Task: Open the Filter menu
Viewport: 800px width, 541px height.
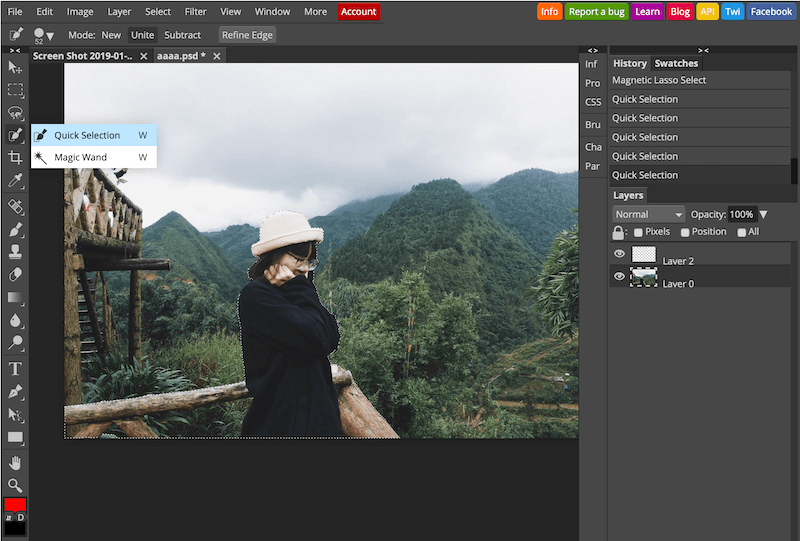Action: 195,11
